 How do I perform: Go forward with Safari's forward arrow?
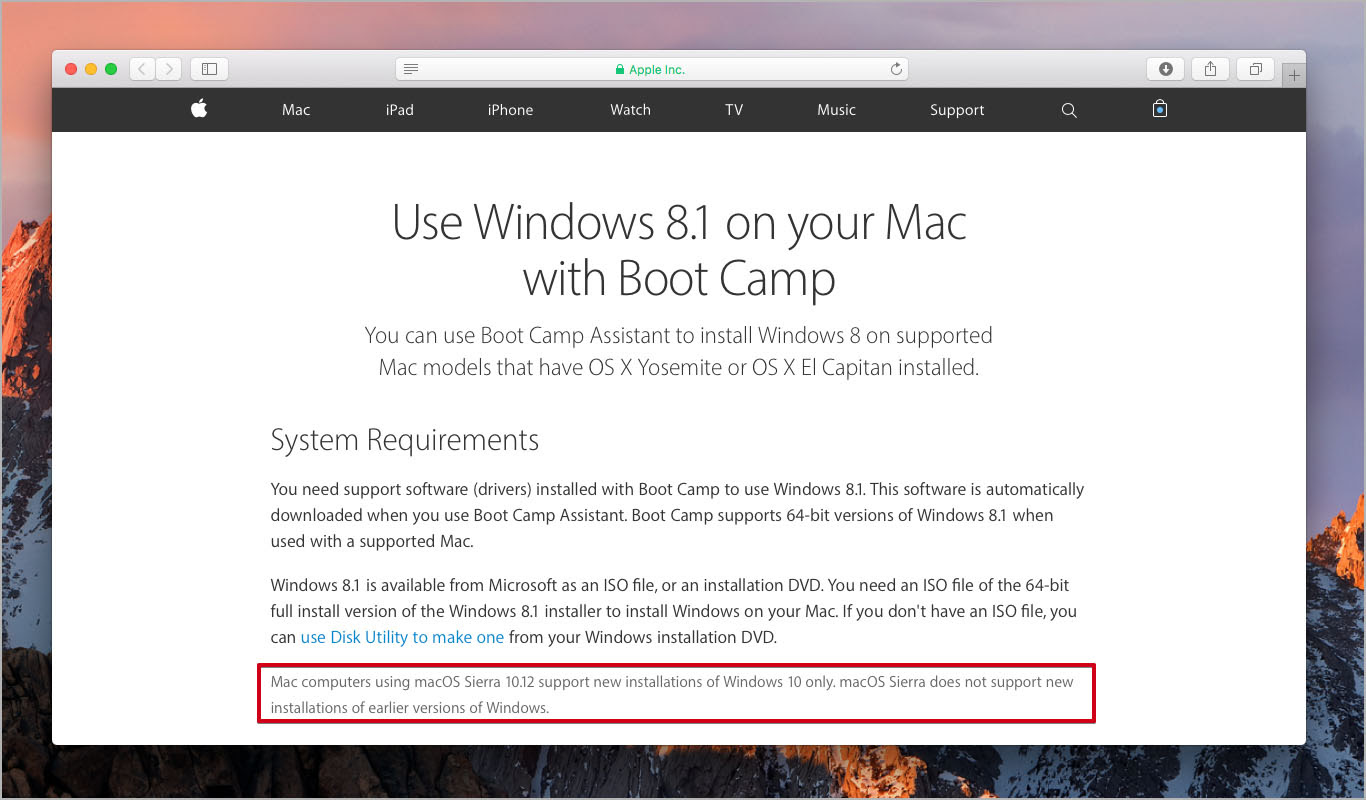(x=169, y=69)
